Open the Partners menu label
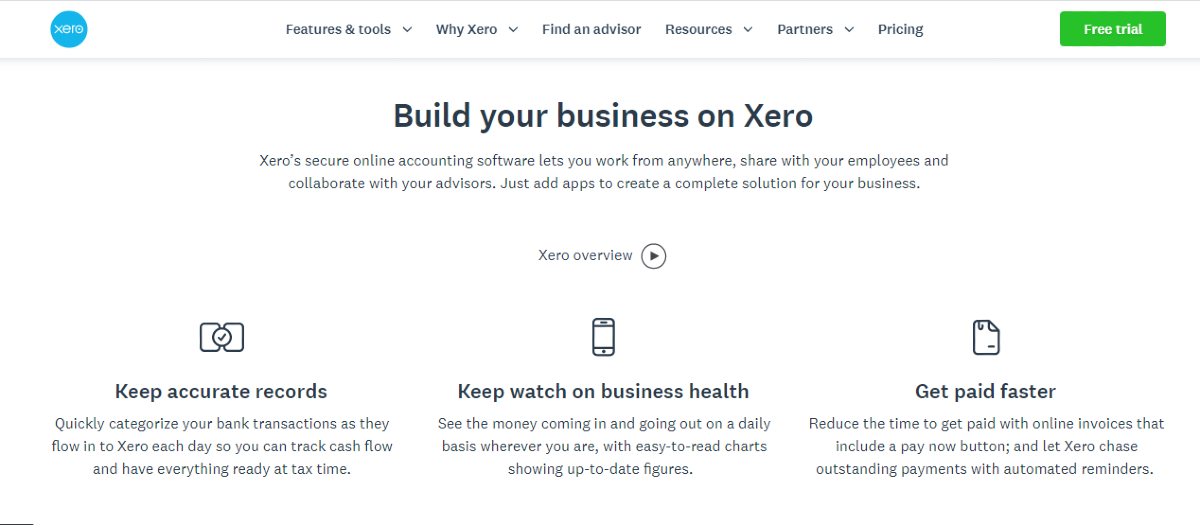 pos(805,29)
